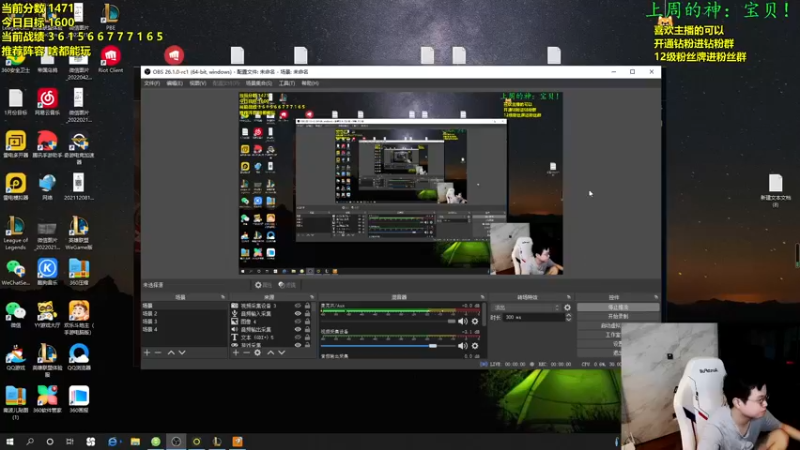Screen dimensions: 800x450
Task: Toggle visibility of text GDI+ source
Action: click(x=298, y=337)
